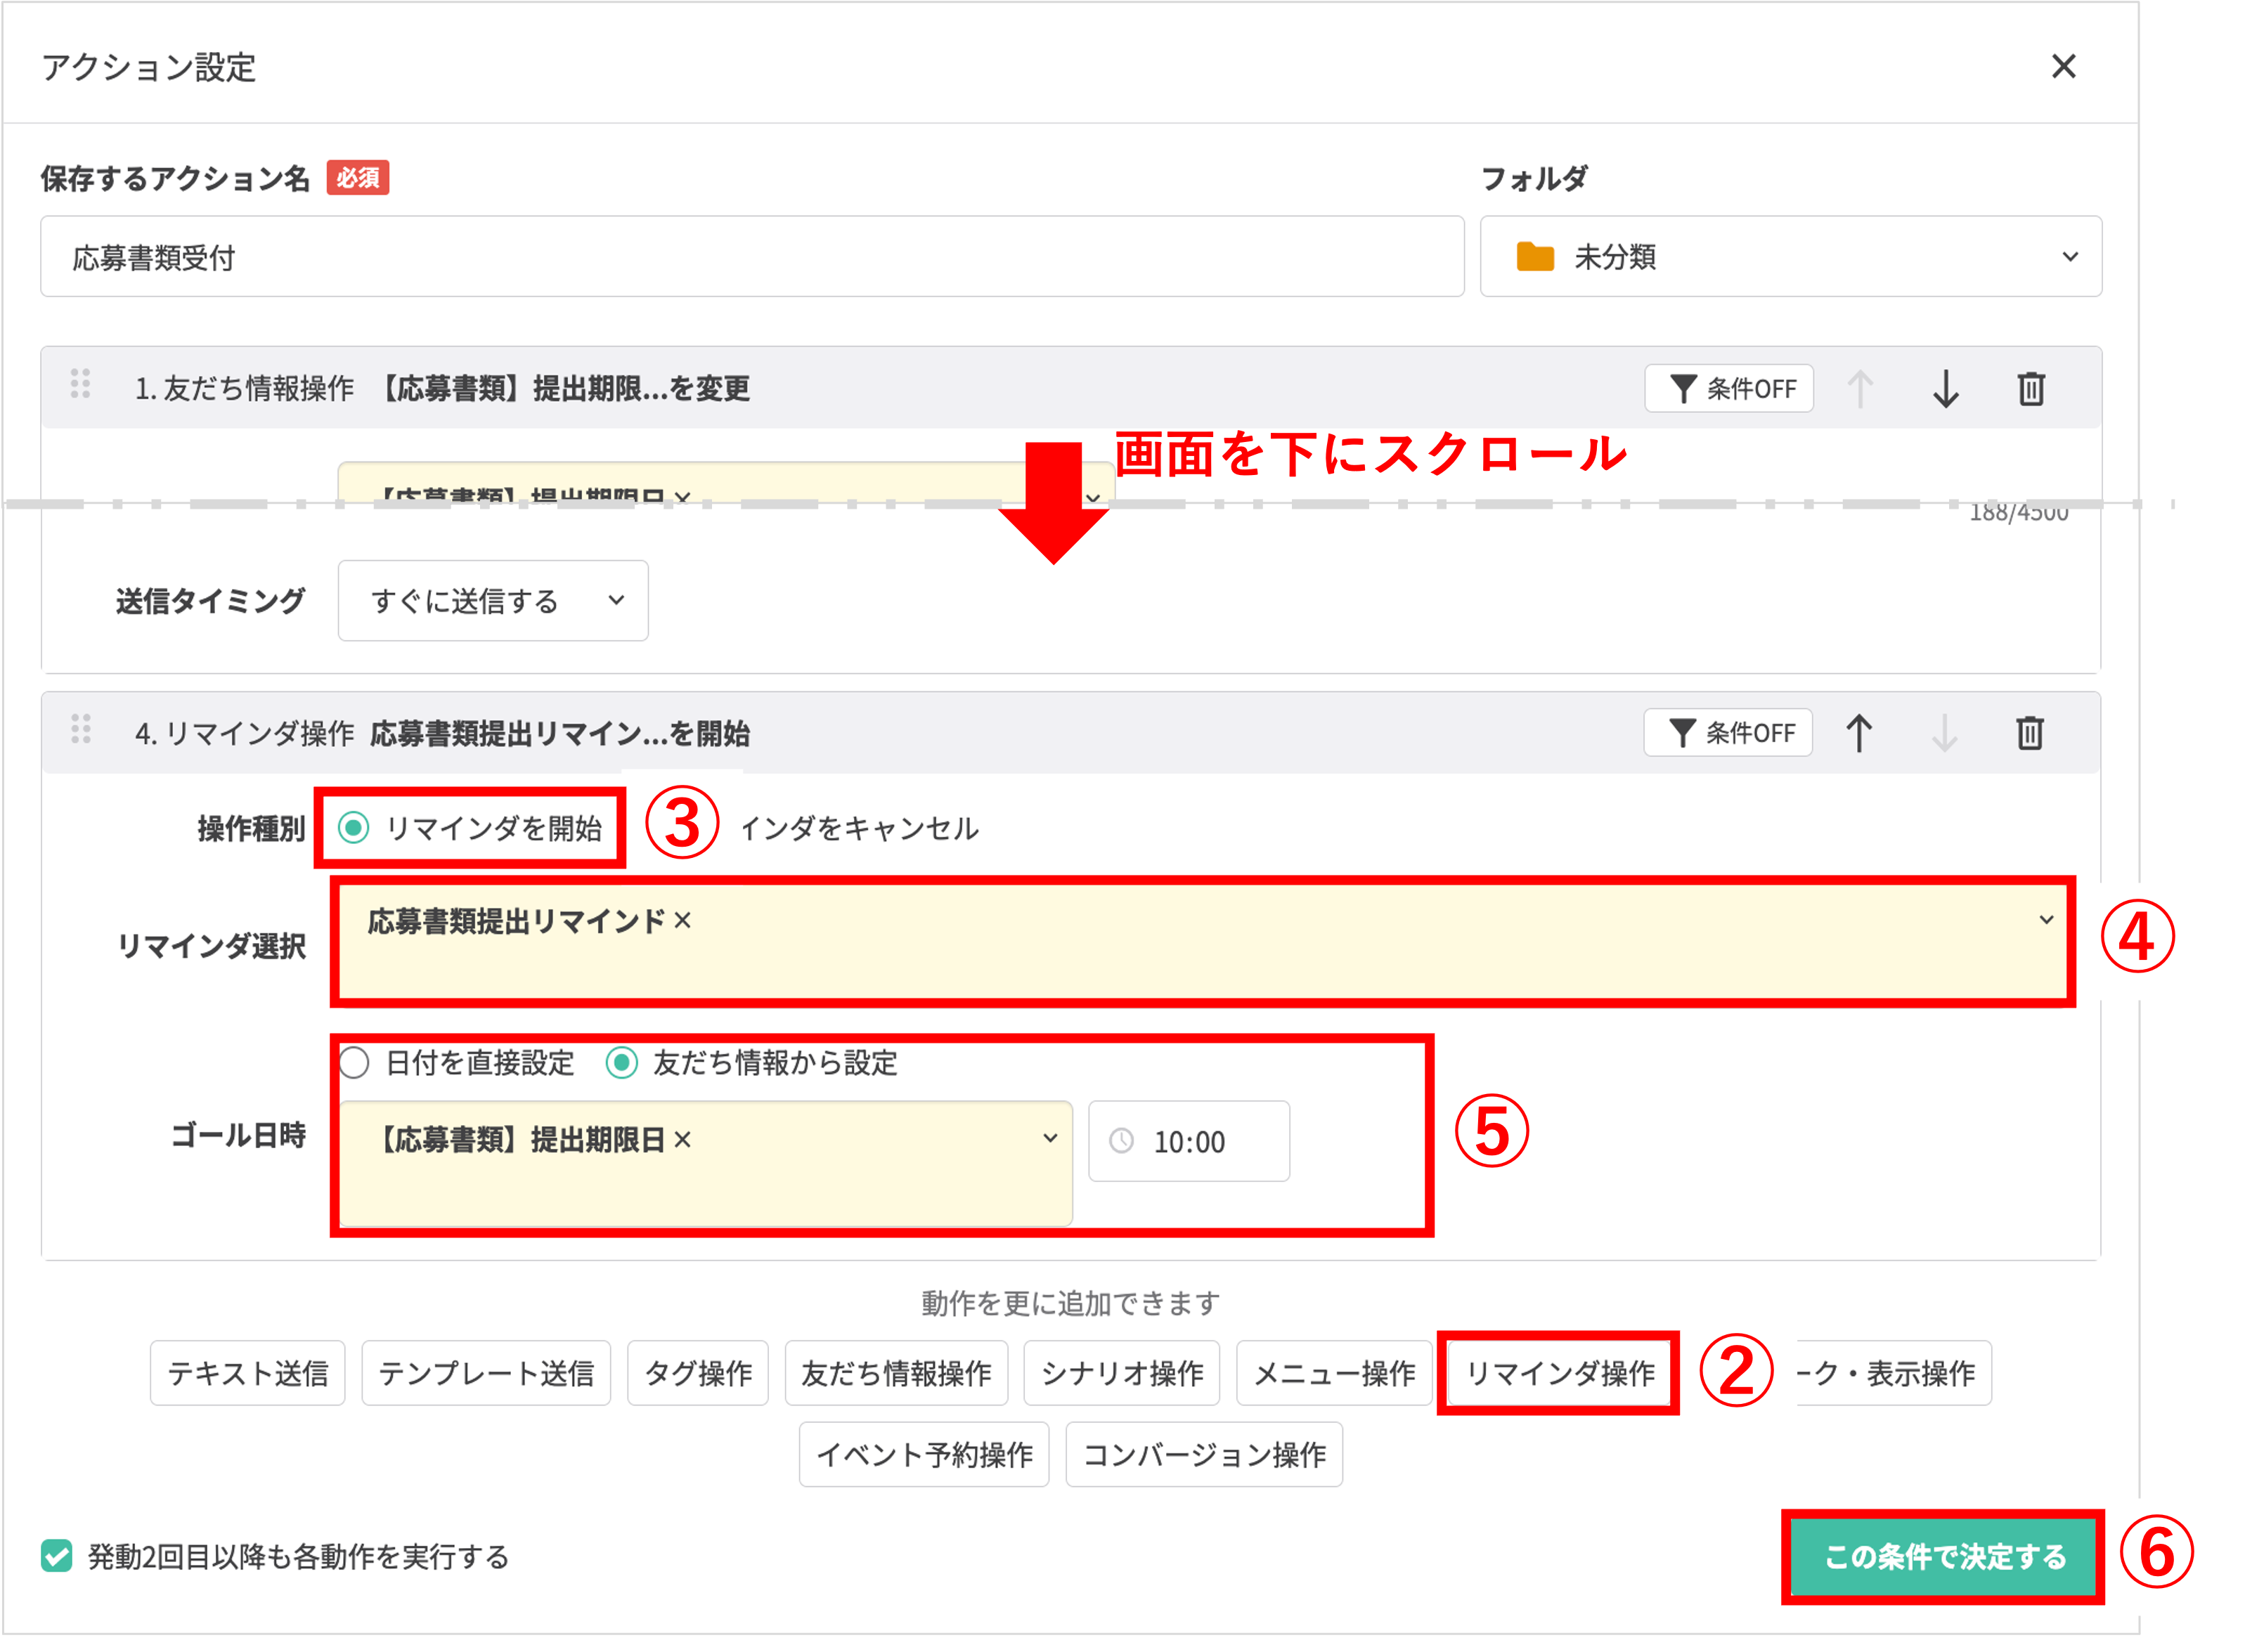Delete action 1 using the trash icon
The image size is (2245, 1652).
[x=2030, y=389]
